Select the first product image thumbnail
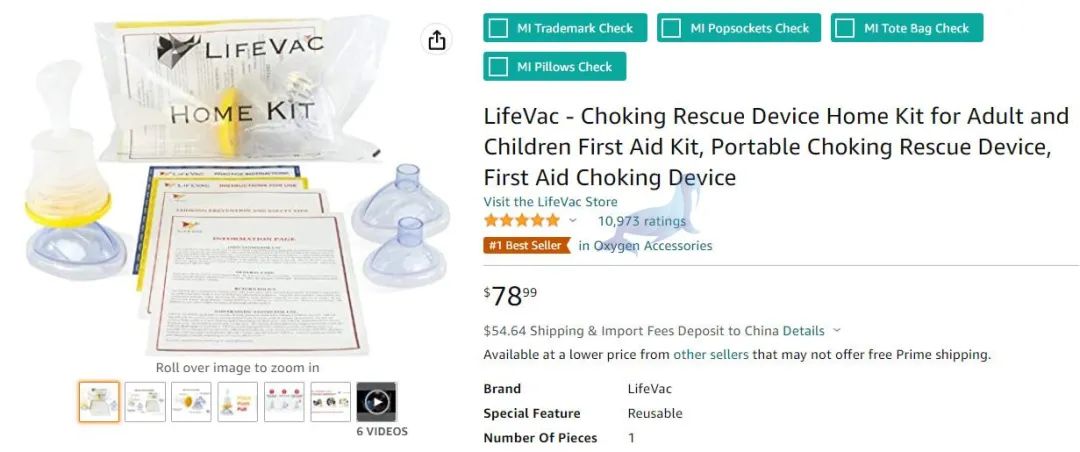 click(x=99, y=402)
